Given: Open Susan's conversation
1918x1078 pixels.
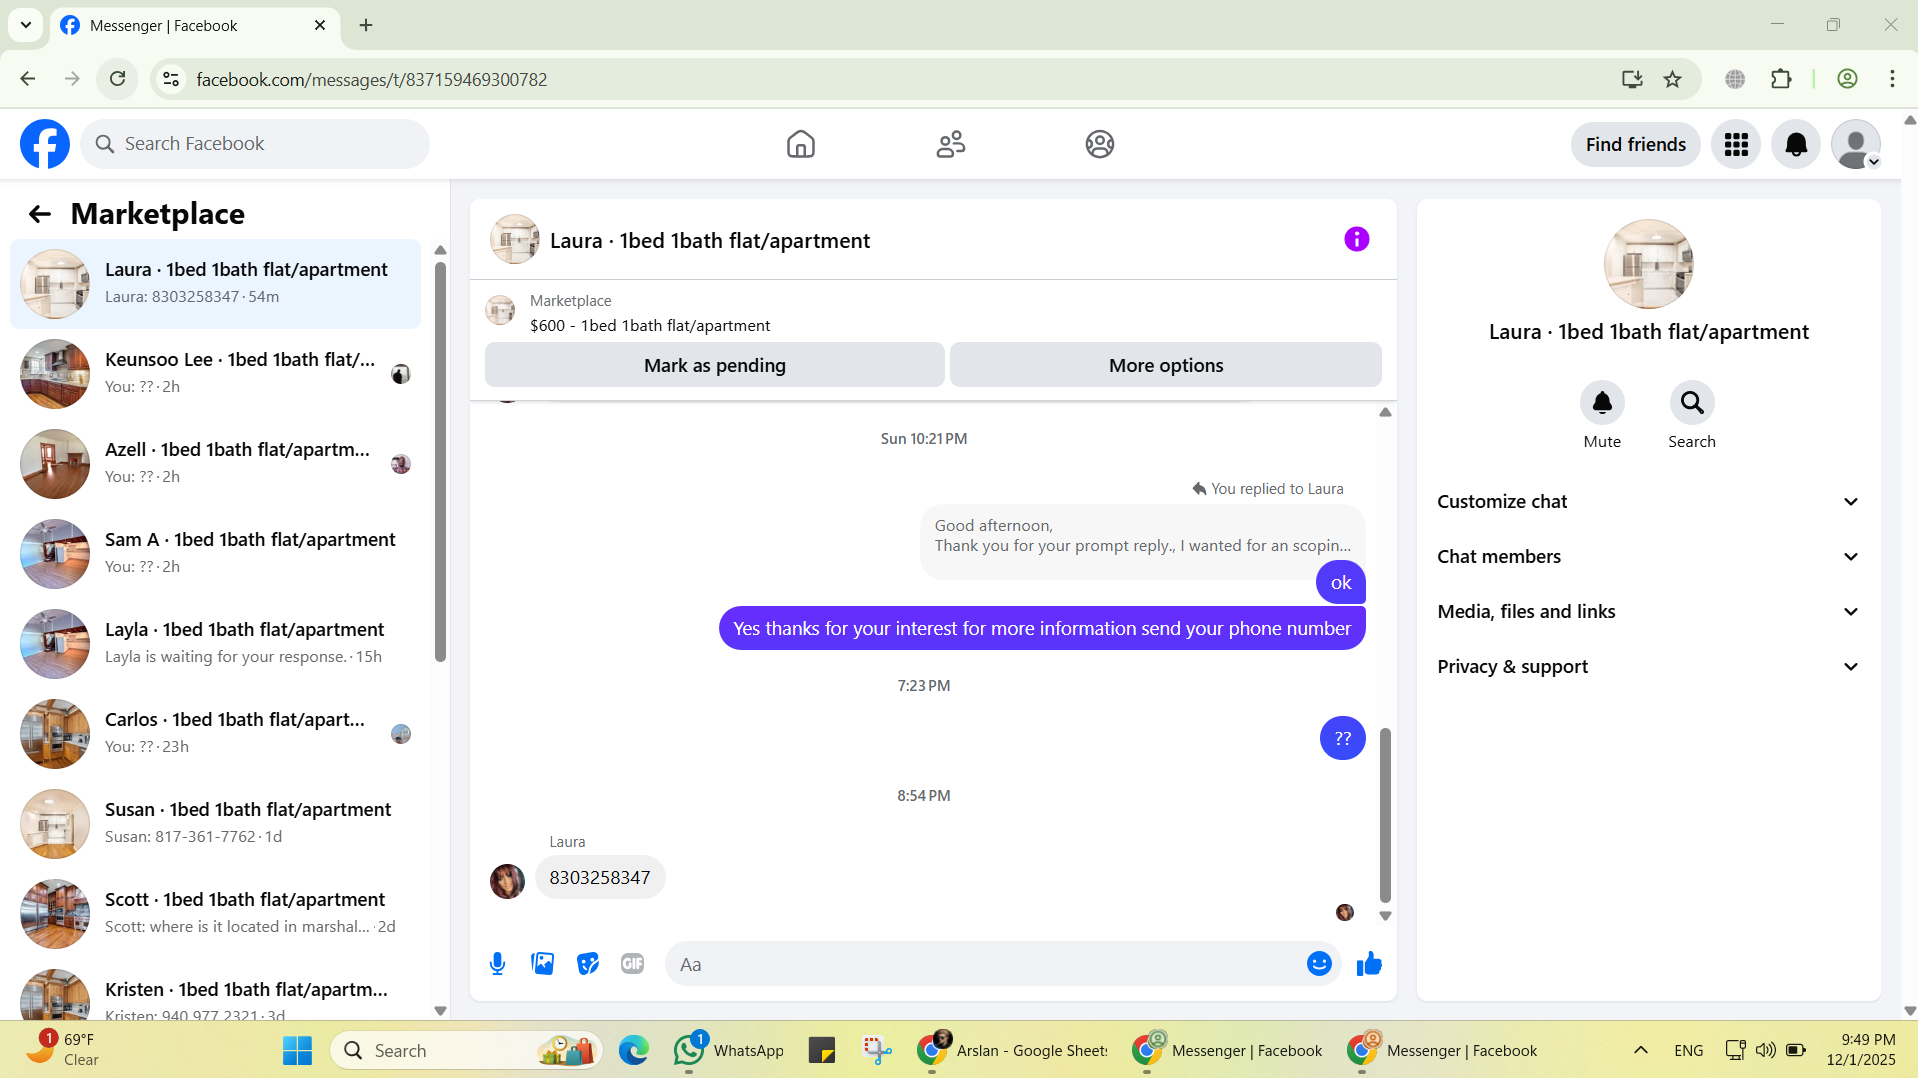Looking at the screenshot, I should [215, 824].
